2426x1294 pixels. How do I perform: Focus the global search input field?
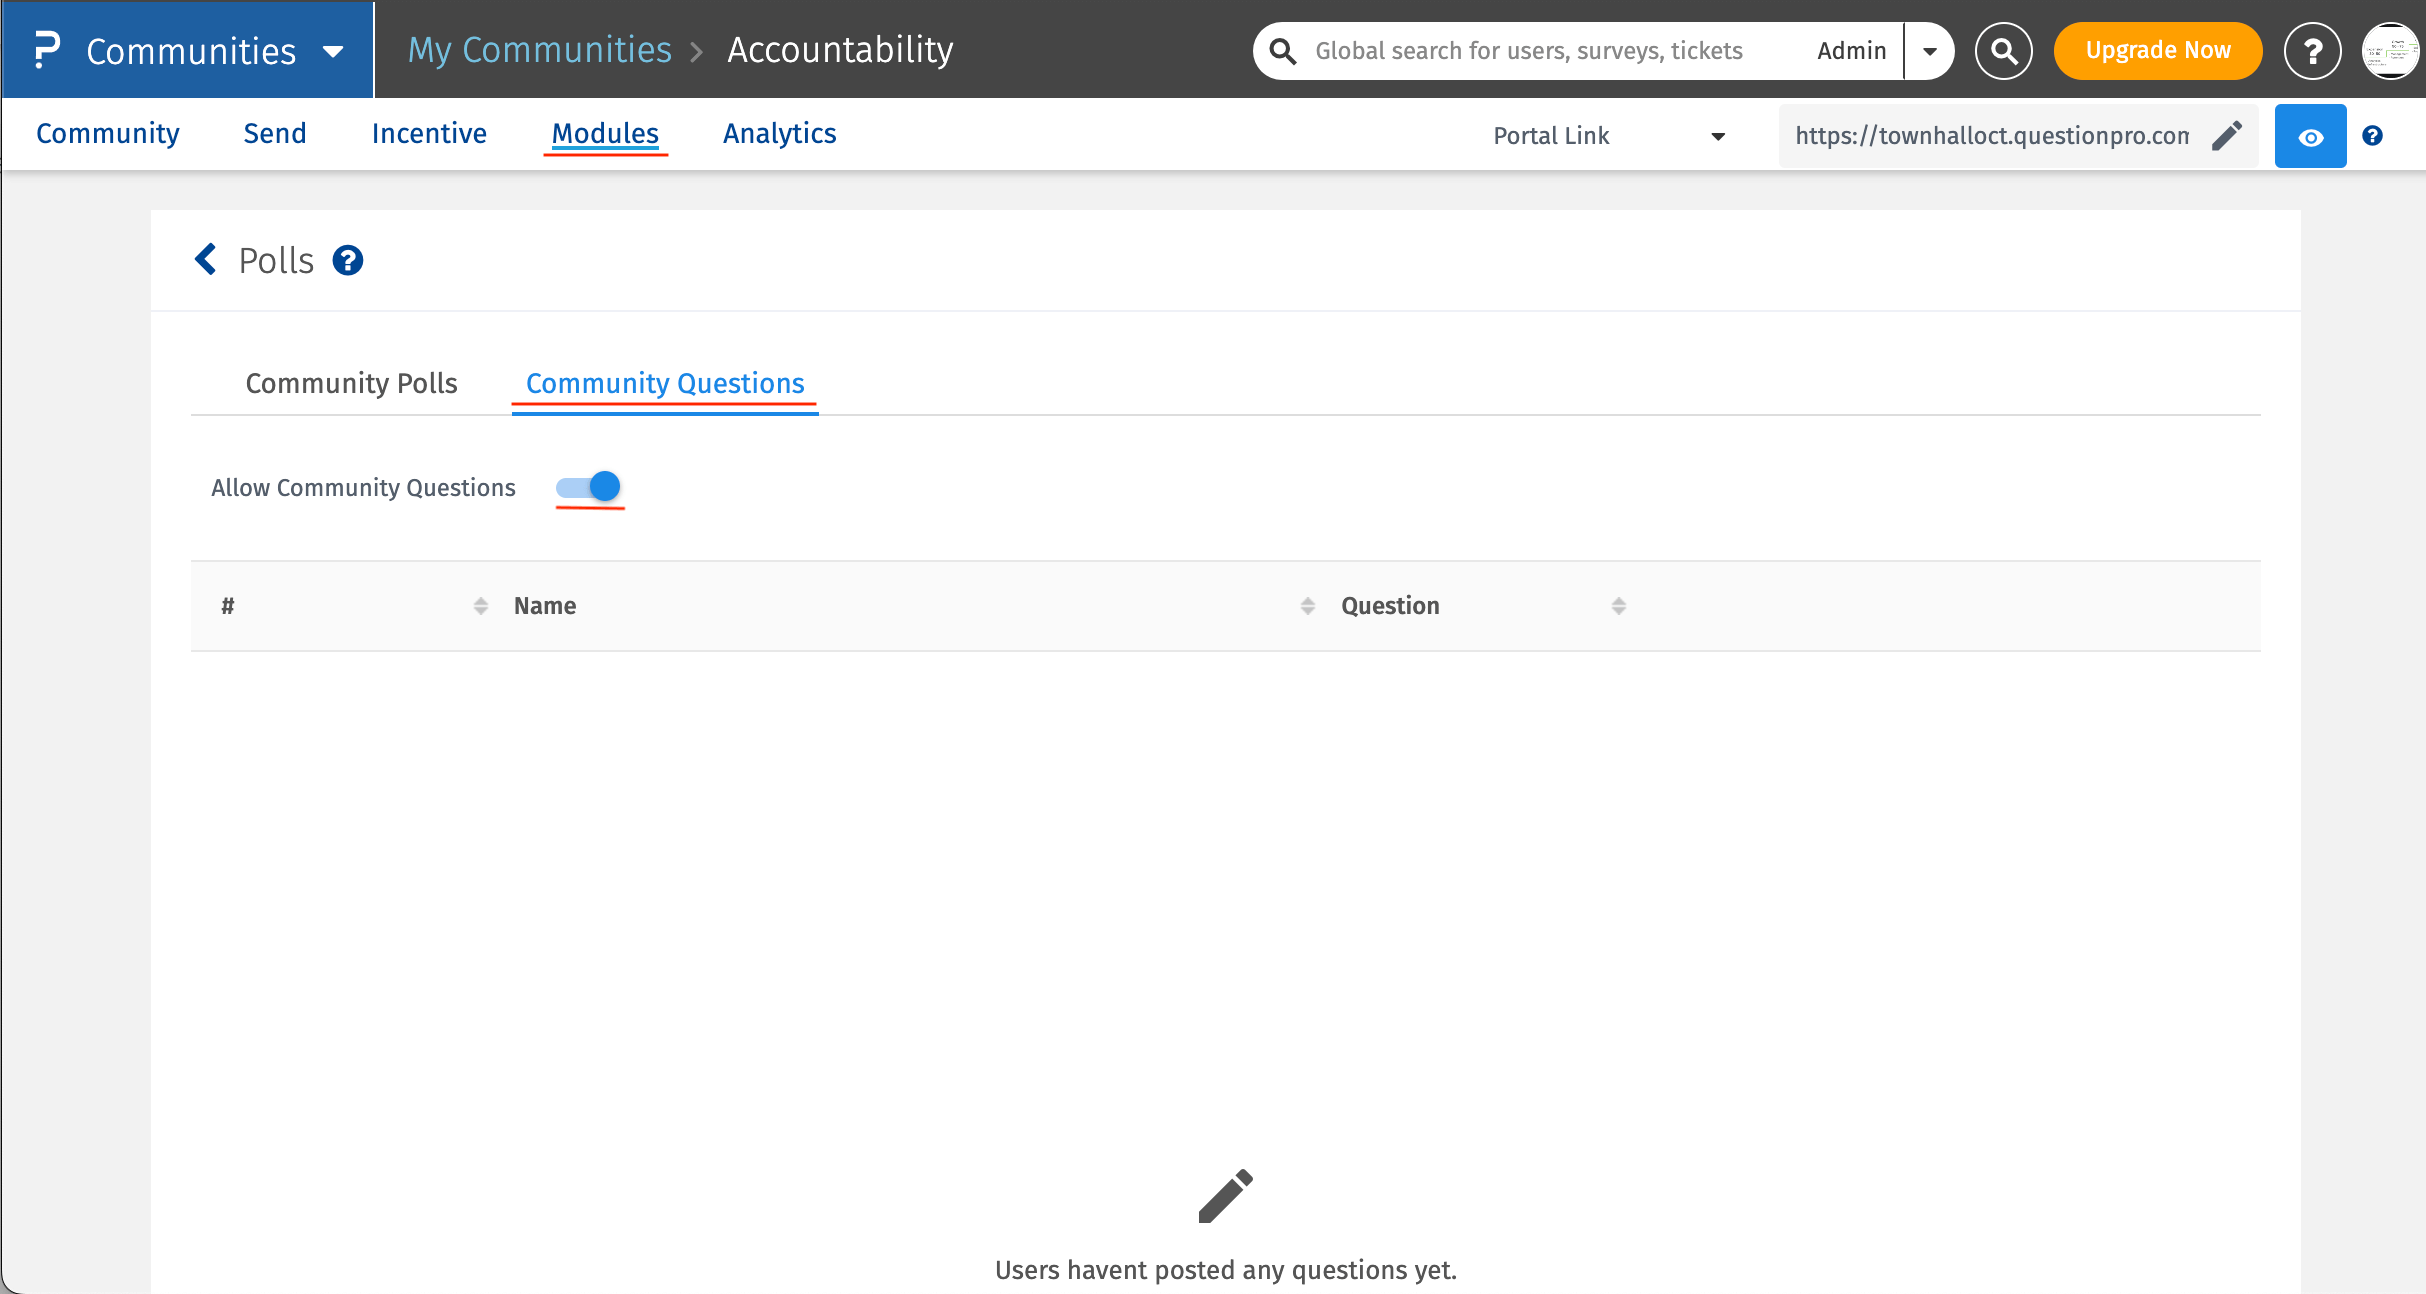click(1530, 51)
